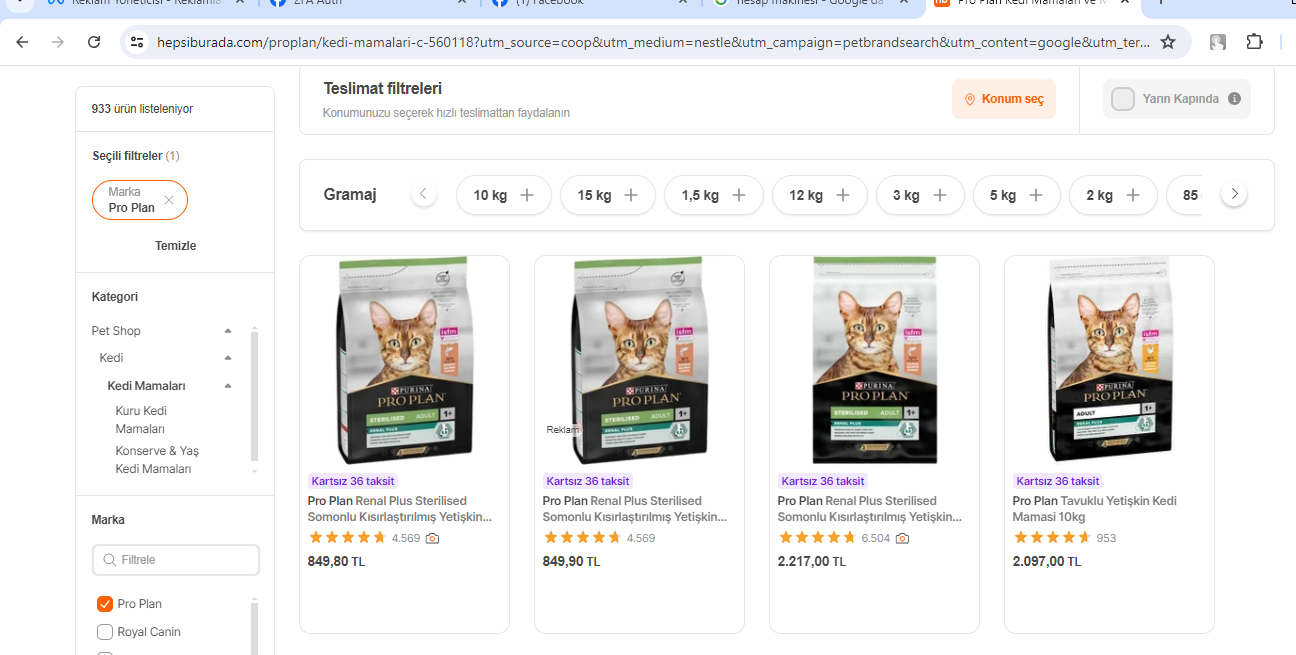Click Temizle to clear filters
Screen dimensions: 1296x655
[175, 246]
